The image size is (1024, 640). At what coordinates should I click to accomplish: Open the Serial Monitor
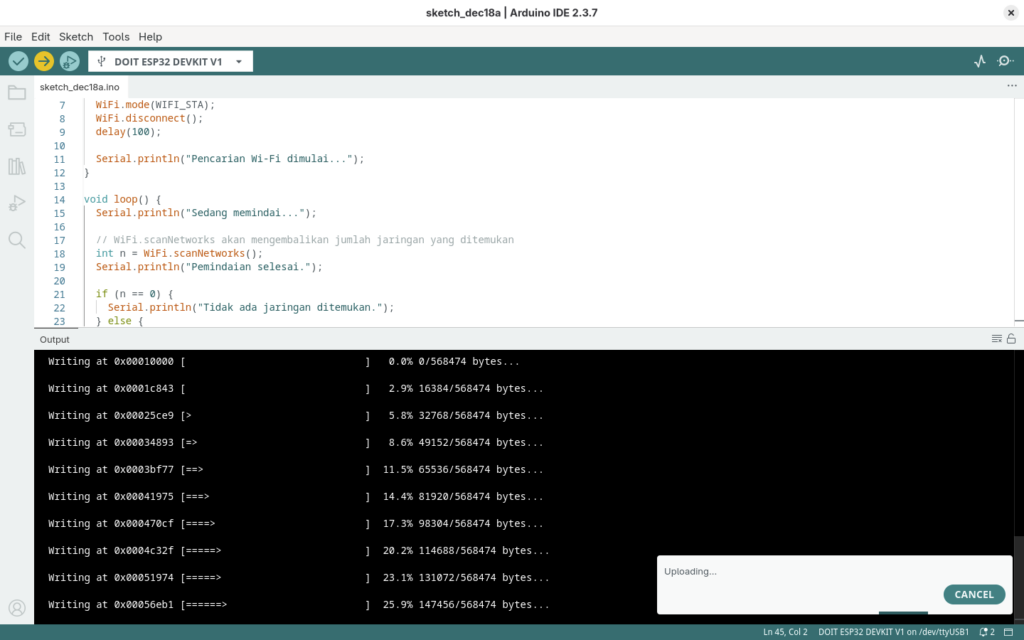pos(1004,61)
